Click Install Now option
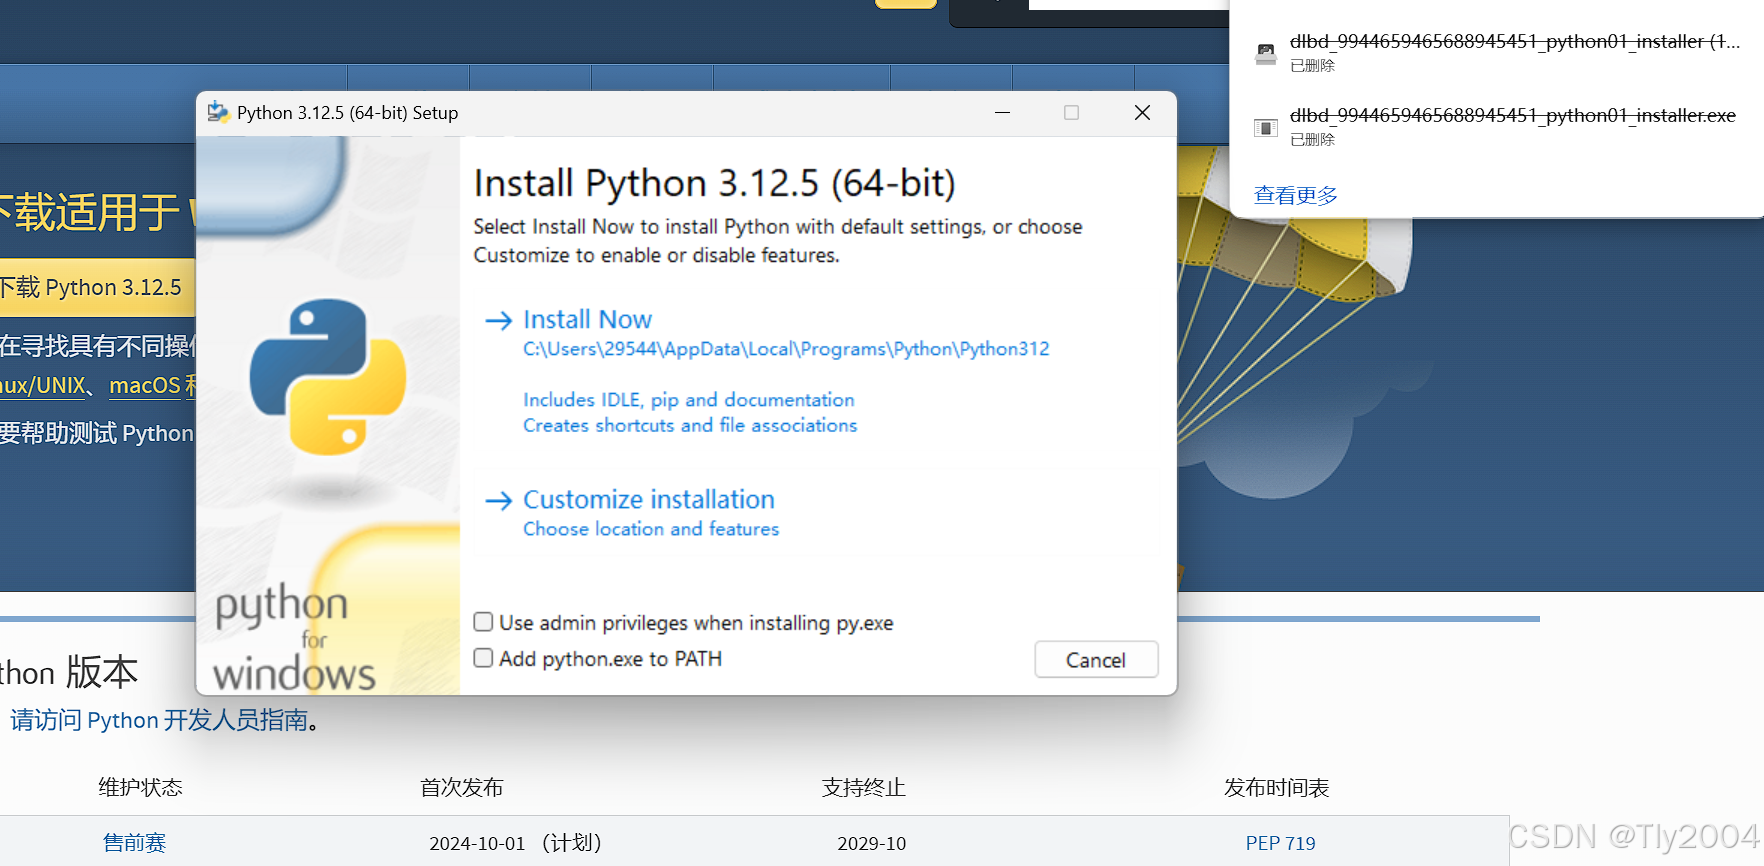Viewport: 1764px width, 866px height. coord(587,320)
